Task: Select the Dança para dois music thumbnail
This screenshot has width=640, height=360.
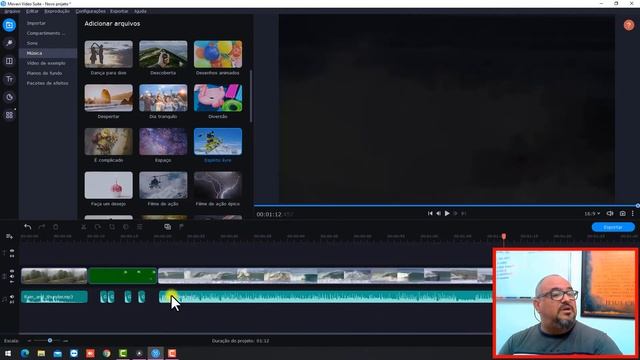Action: [109, 54]
